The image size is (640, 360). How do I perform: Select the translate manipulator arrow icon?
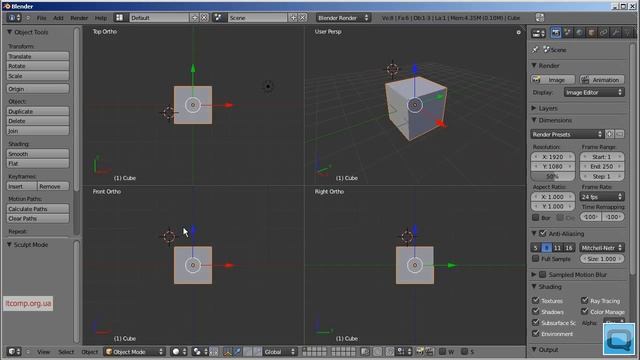click(238, 351)
